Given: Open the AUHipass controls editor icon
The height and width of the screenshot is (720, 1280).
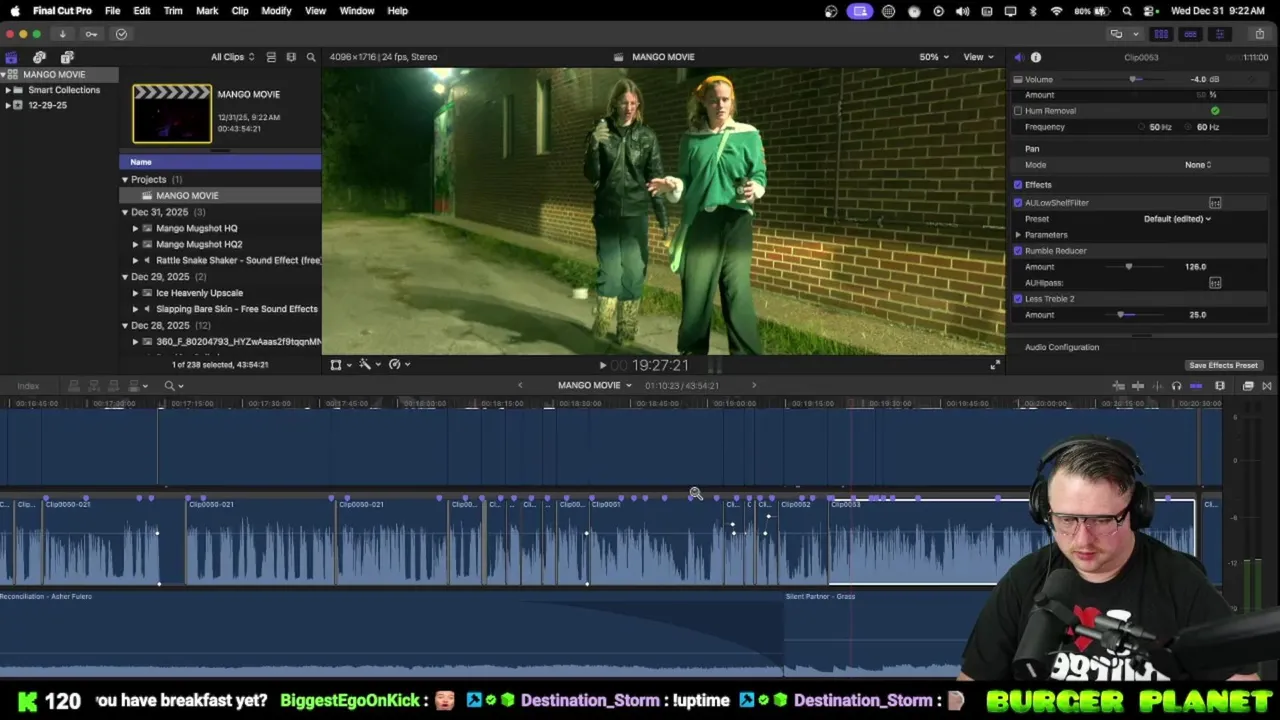Looking at the screenshot, I should click(1215, 283).
